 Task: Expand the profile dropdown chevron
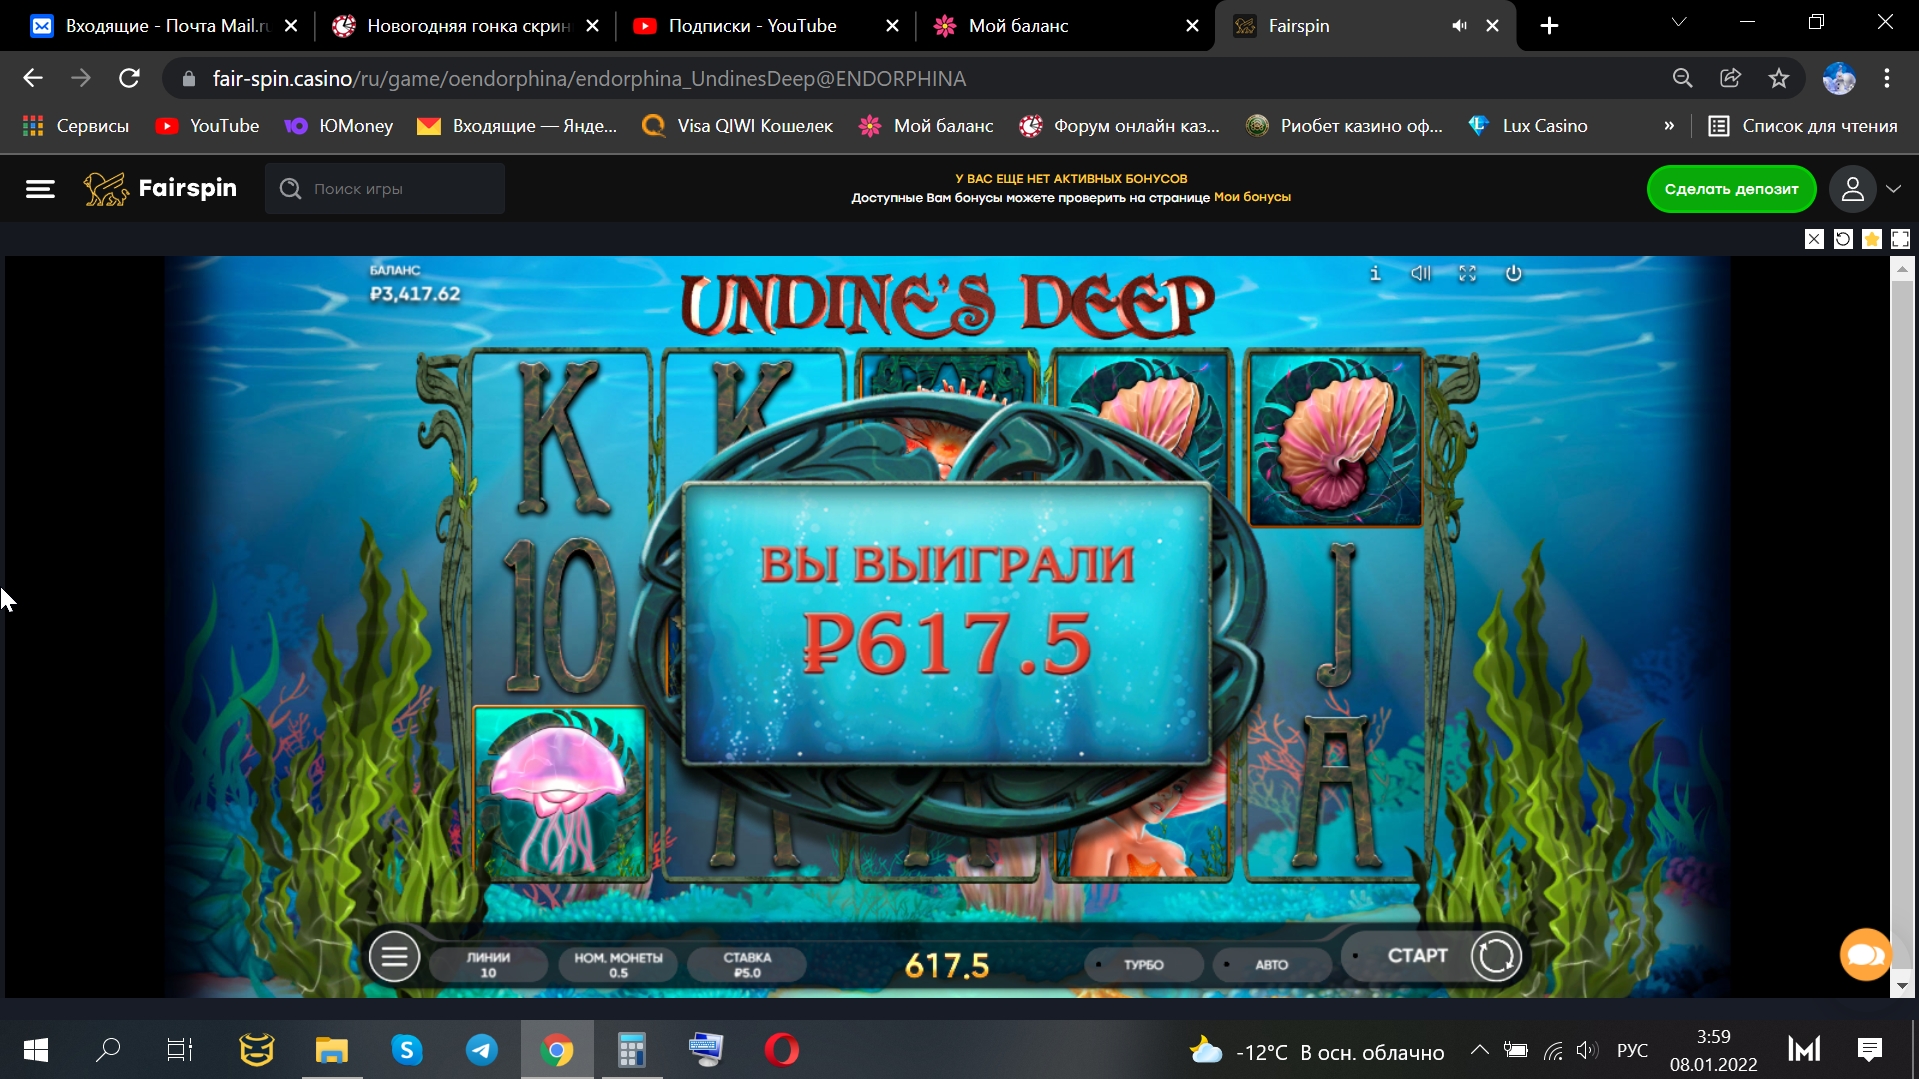1893,189
